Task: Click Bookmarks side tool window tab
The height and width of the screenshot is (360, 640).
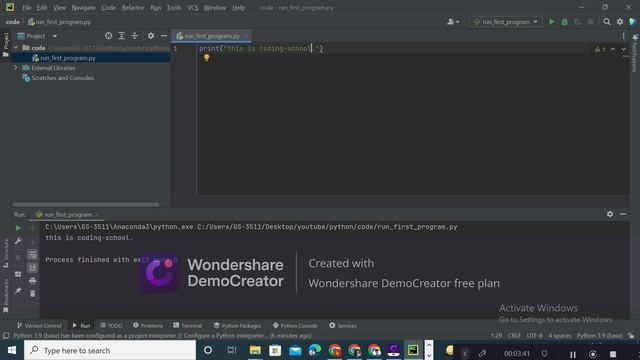Action: click(6, 296)
